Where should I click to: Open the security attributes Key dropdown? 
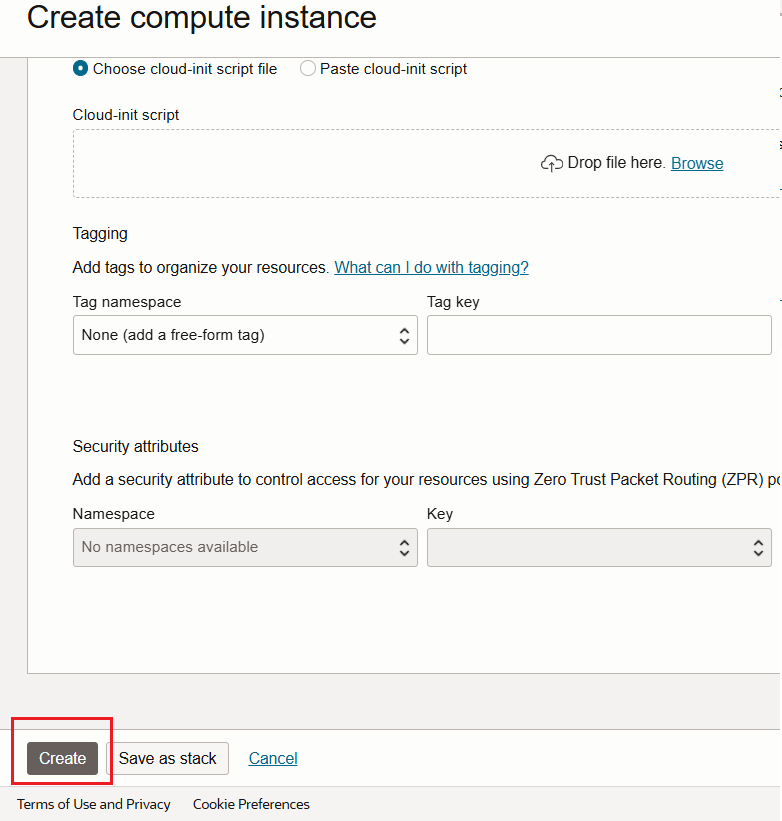[x=598, y=548]
